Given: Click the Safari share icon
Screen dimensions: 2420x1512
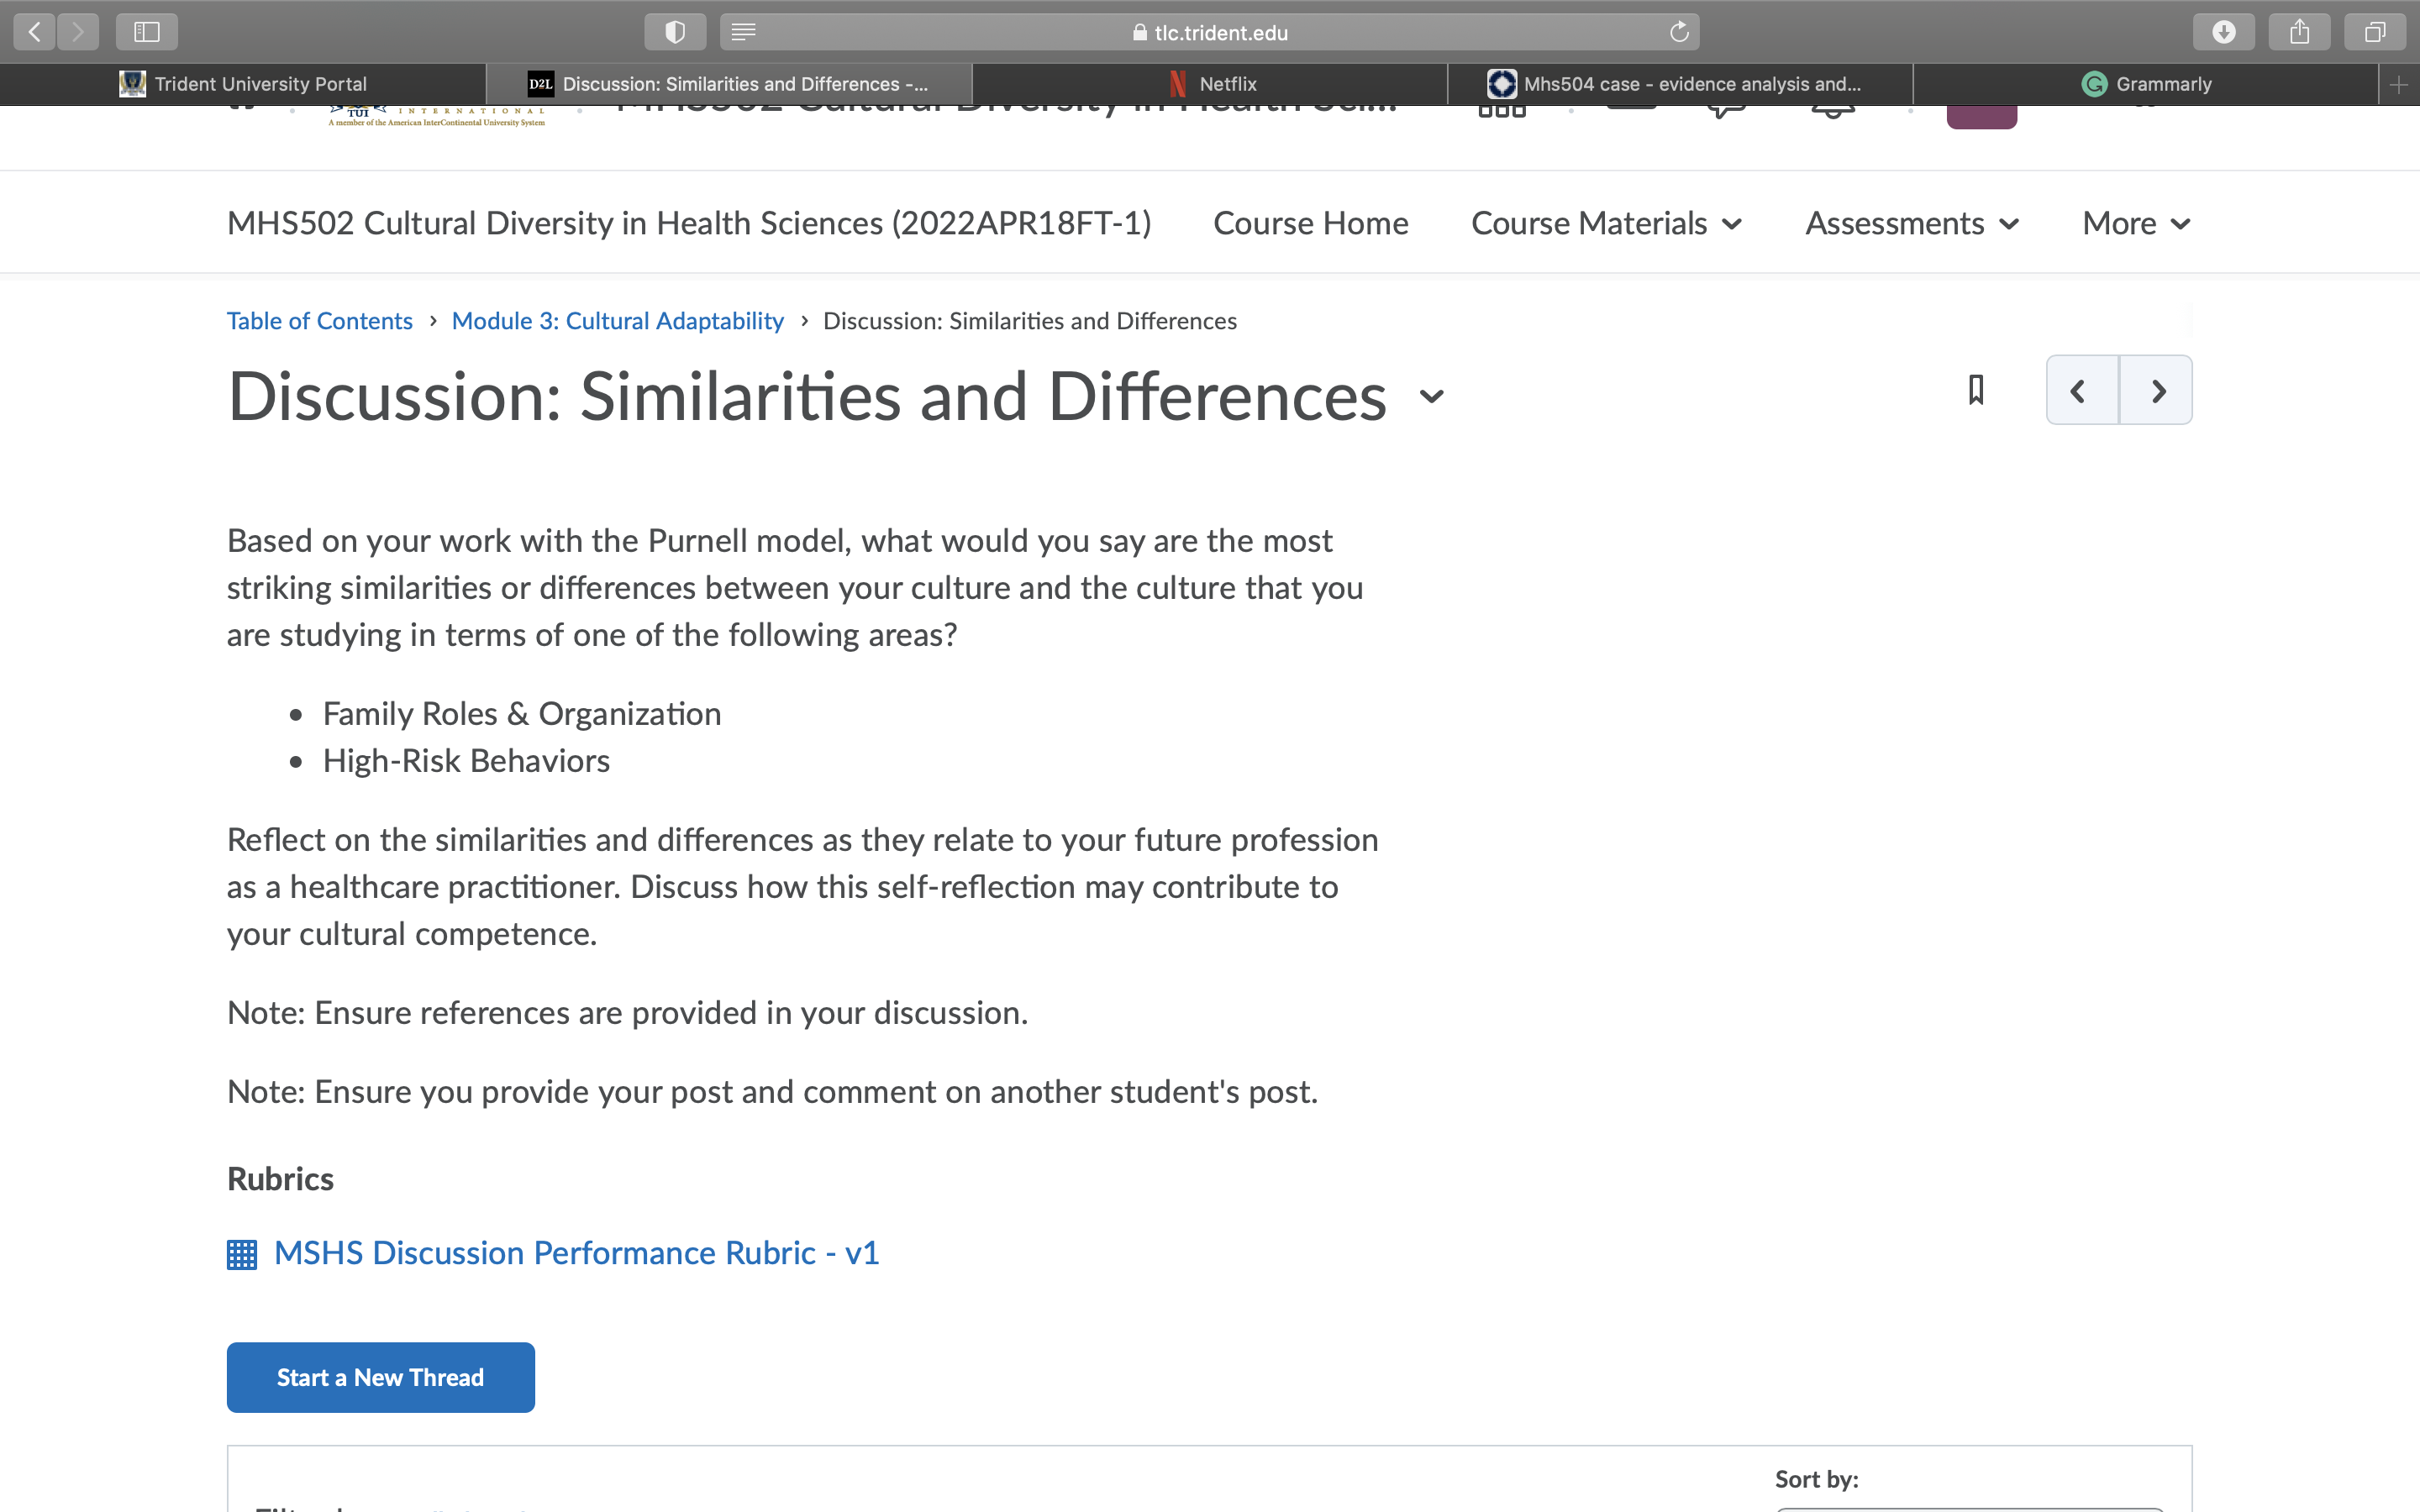Looking at the screenshot, I should [2299, 32].
